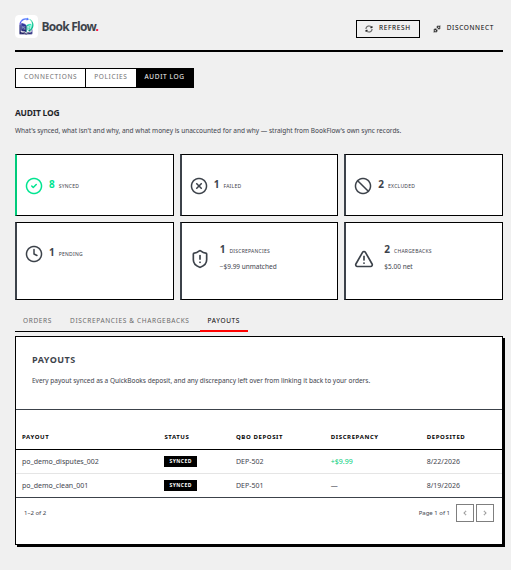This screenshot has width=511, height=570.
Task: Switch to the Orders sub-tab
Action: click(x=37, y=321)
